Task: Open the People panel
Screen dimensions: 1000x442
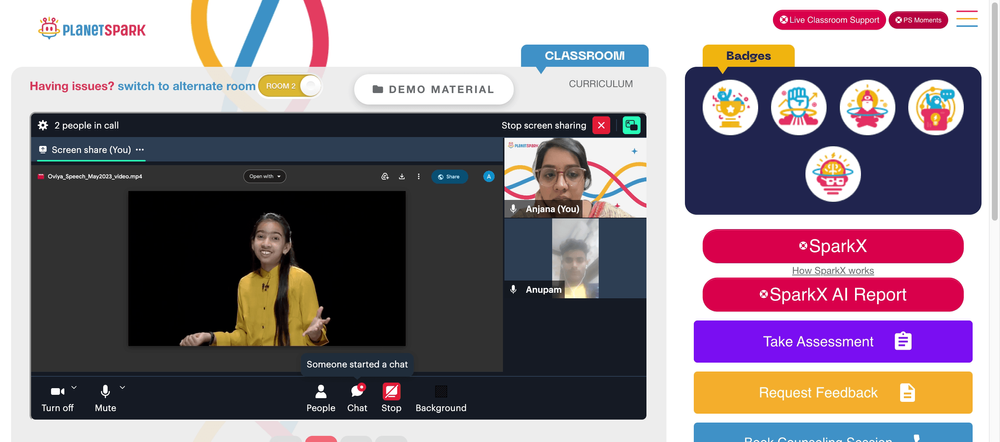Action: click(321, 399)
